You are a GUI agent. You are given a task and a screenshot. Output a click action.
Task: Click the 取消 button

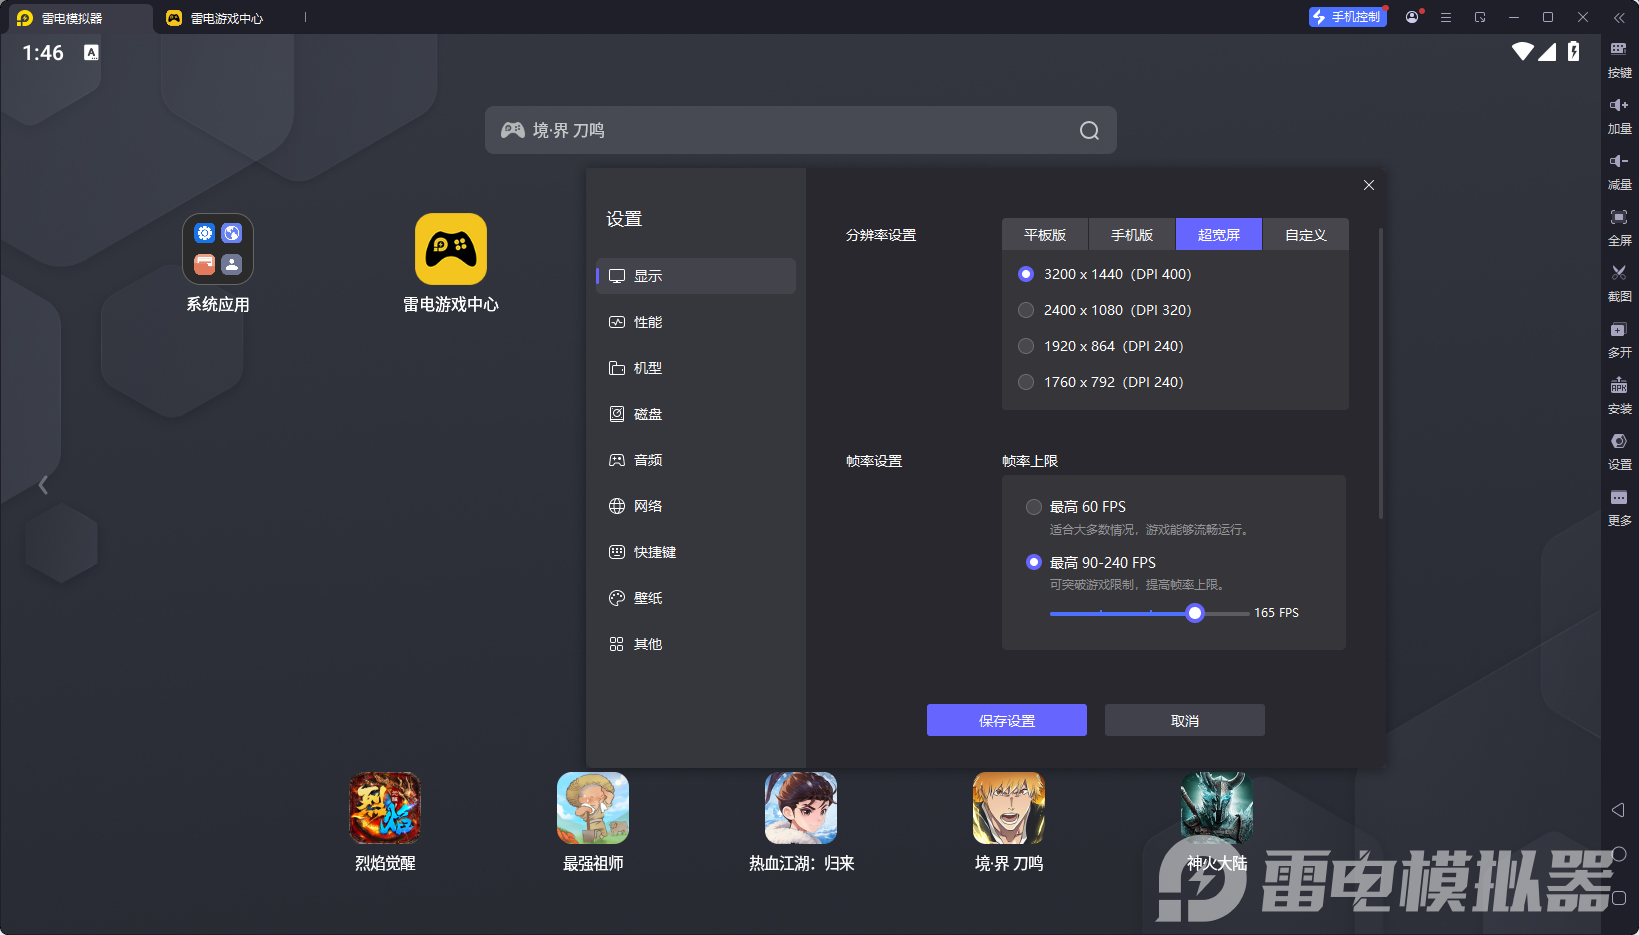point(1185,720)
